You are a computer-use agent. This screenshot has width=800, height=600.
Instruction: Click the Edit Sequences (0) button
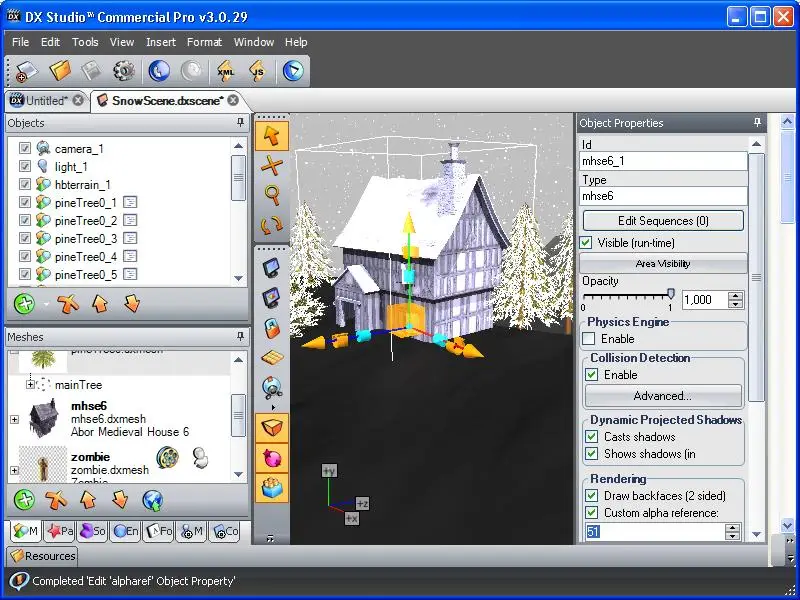(663, 221)
